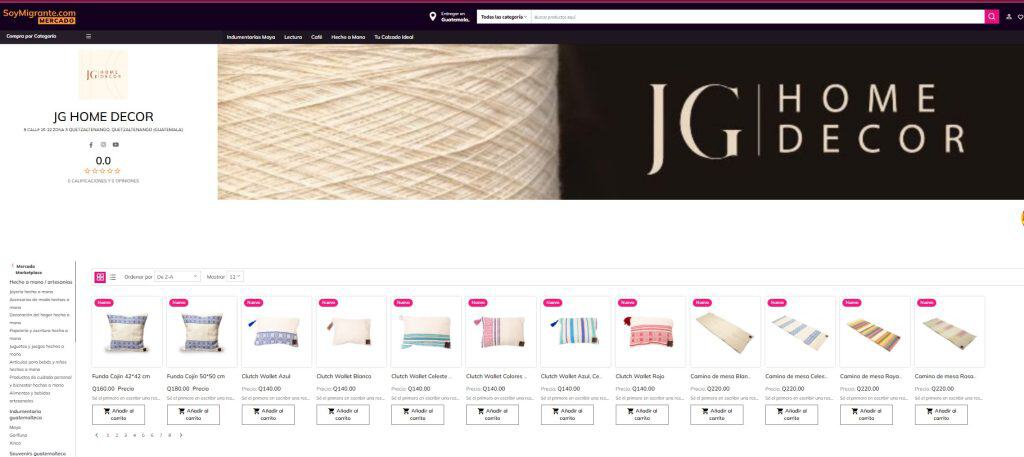Screen dimensions: 1024x457
Task: Open Juguetes y juegos hechos a mano
Action: click(37, 350)
